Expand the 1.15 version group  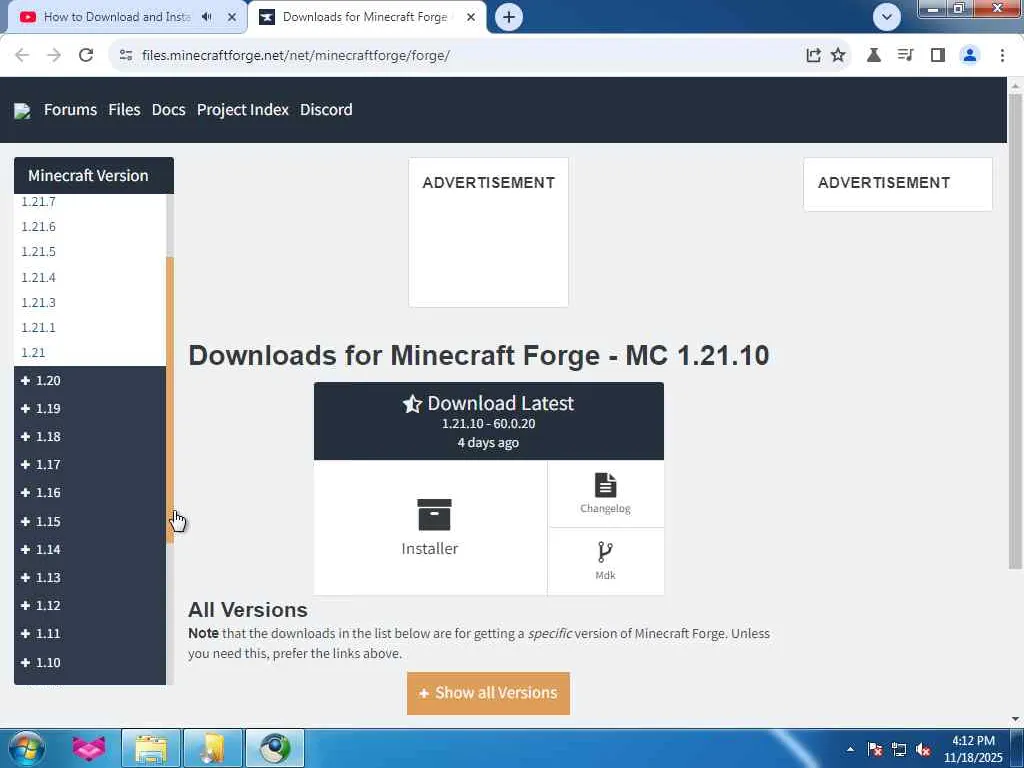point(89,522)
